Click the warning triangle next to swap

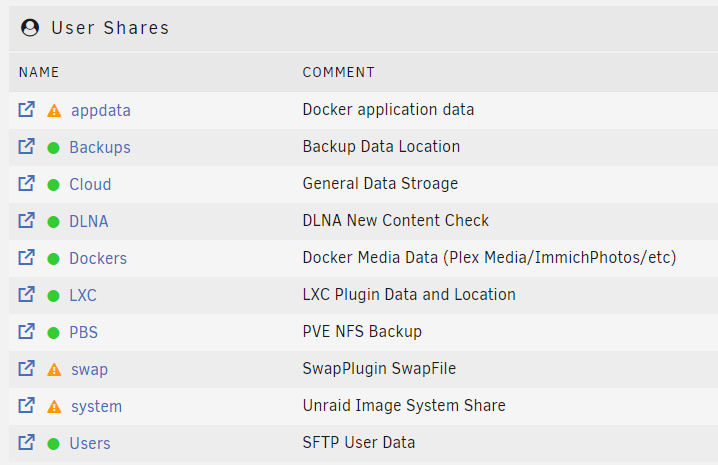coord(54,370)
